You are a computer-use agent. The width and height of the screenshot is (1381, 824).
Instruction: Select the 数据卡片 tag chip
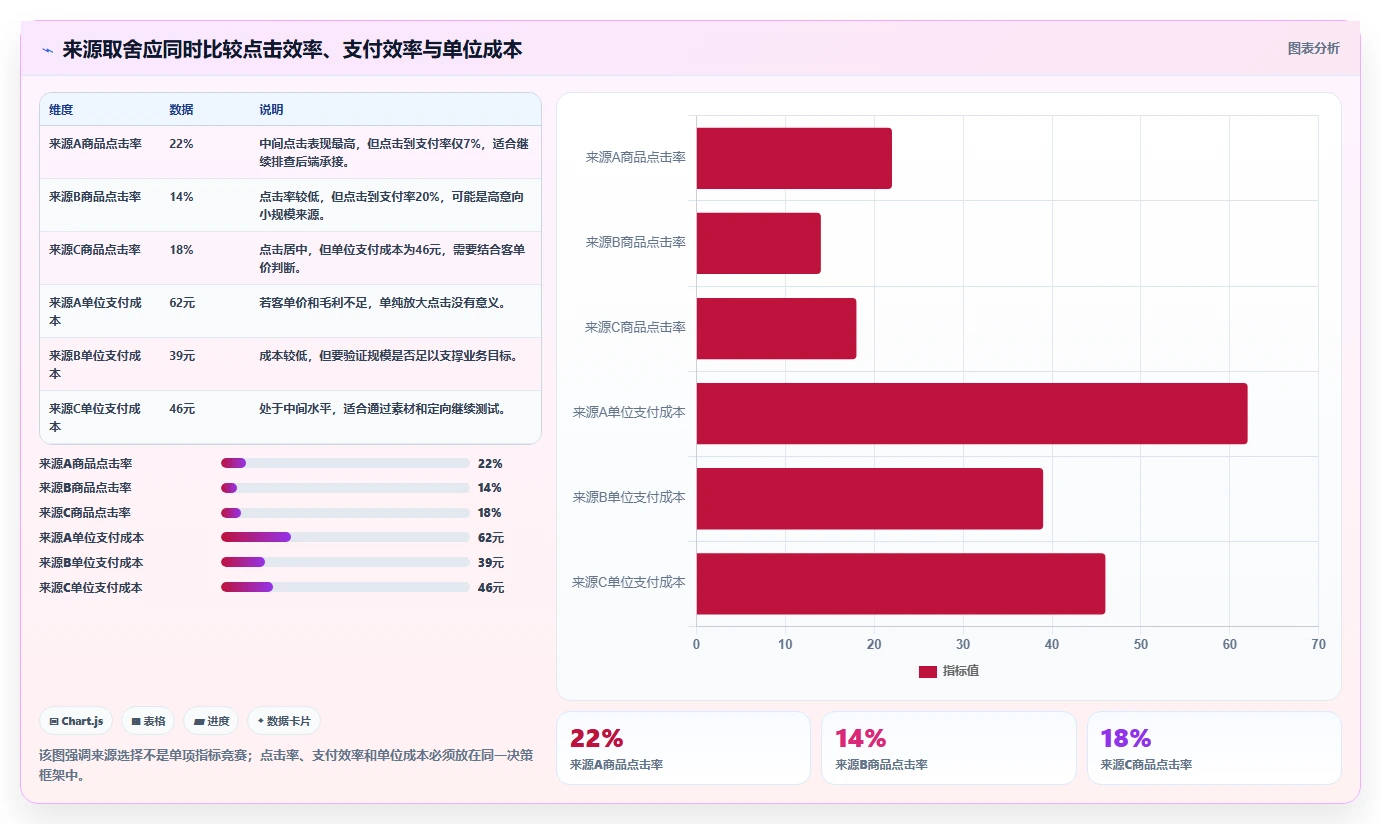tap(284, 721)
